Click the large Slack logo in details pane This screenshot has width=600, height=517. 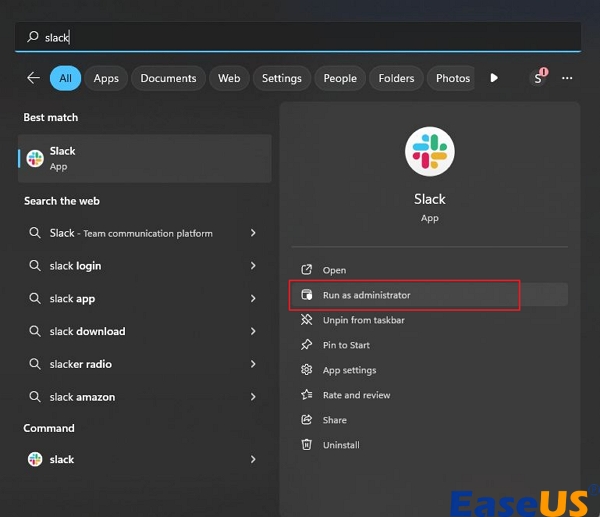point(429,152)
